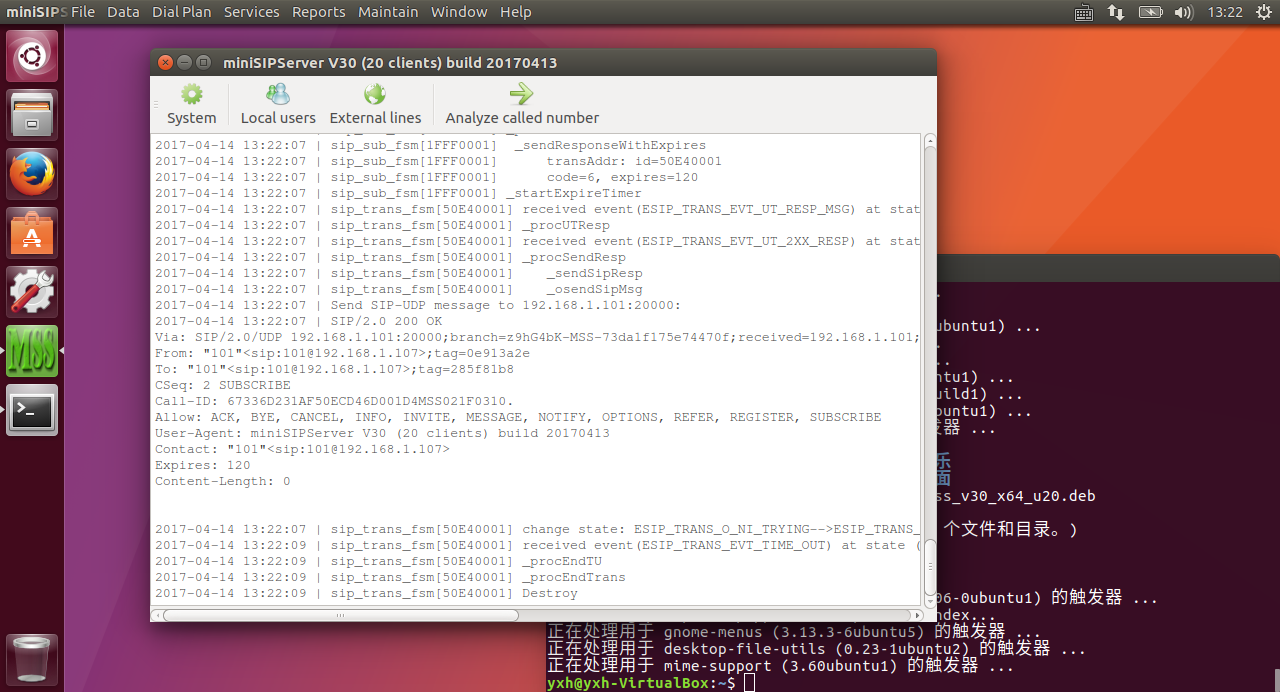
Task: Click vertical scrollbar of log view
Action: pyautogui.click(x=929, y=567)
